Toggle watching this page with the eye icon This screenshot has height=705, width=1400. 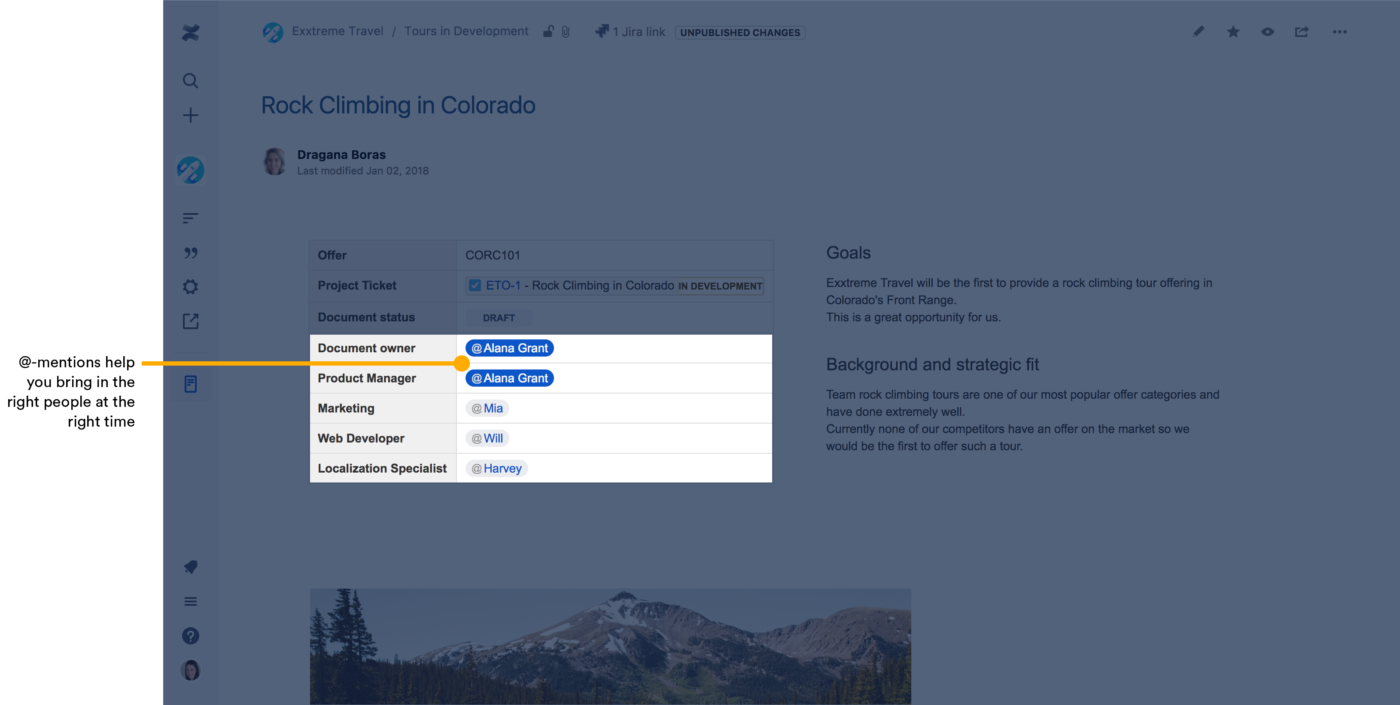coord(1268,32)
